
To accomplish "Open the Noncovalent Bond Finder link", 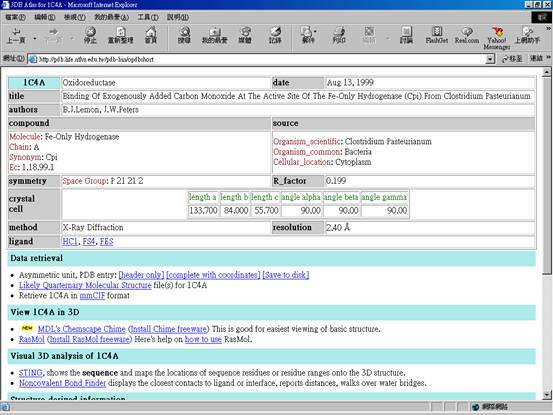I will point(62,383).
